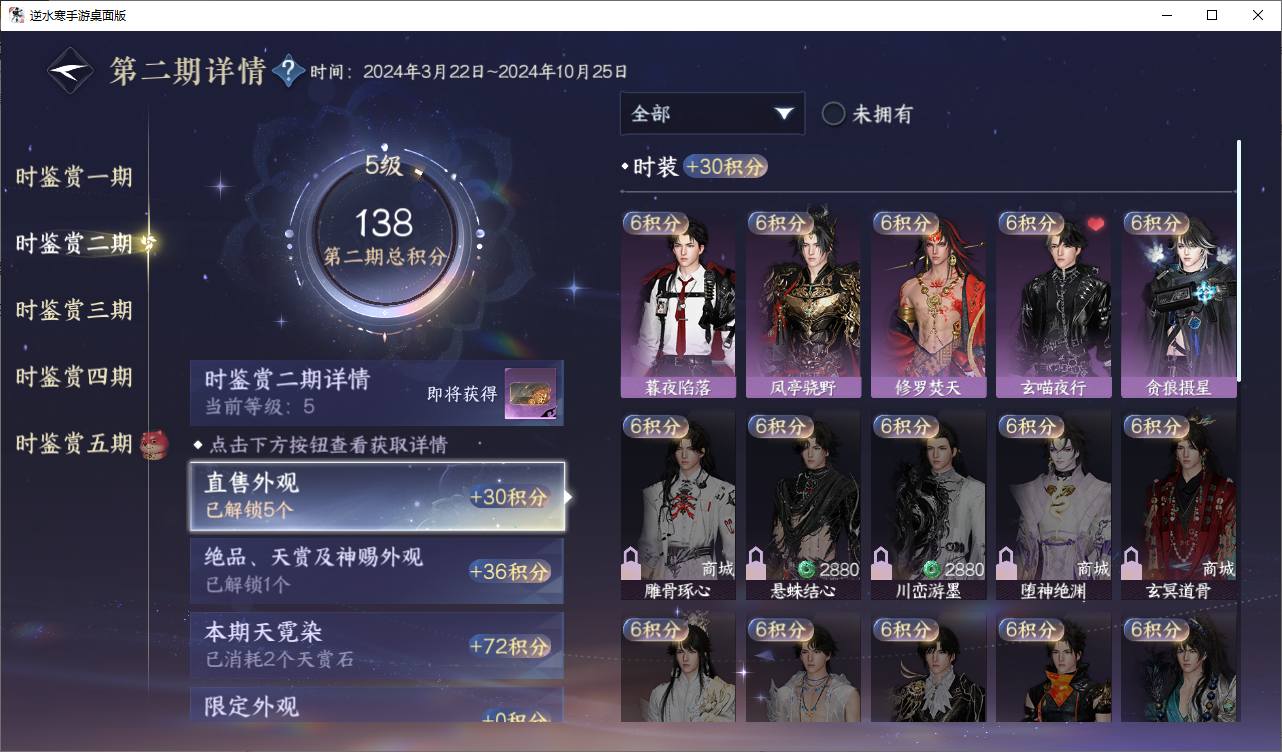Click the jade currency icon on 川峦游墨

[x=932, y=569]
